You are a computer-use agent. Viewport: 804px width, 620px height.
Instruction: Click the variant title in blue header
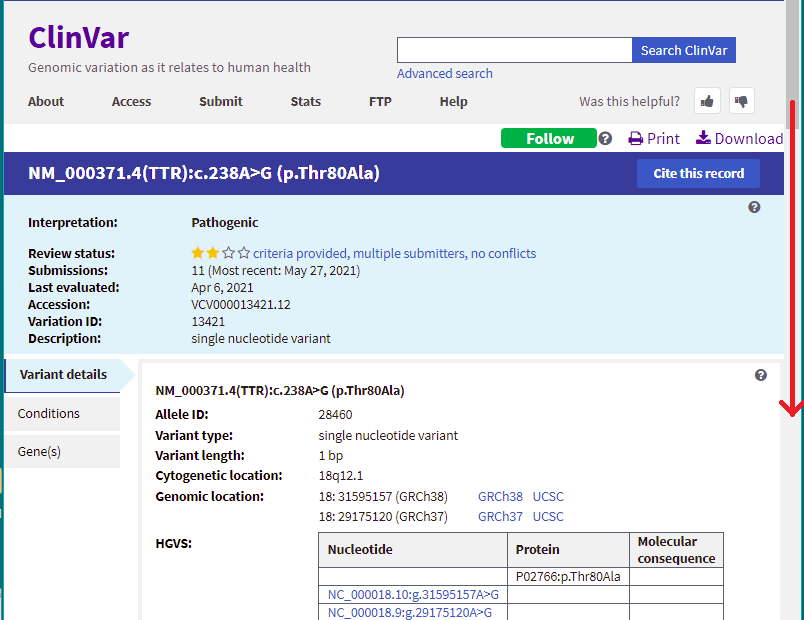click(204, 173)
